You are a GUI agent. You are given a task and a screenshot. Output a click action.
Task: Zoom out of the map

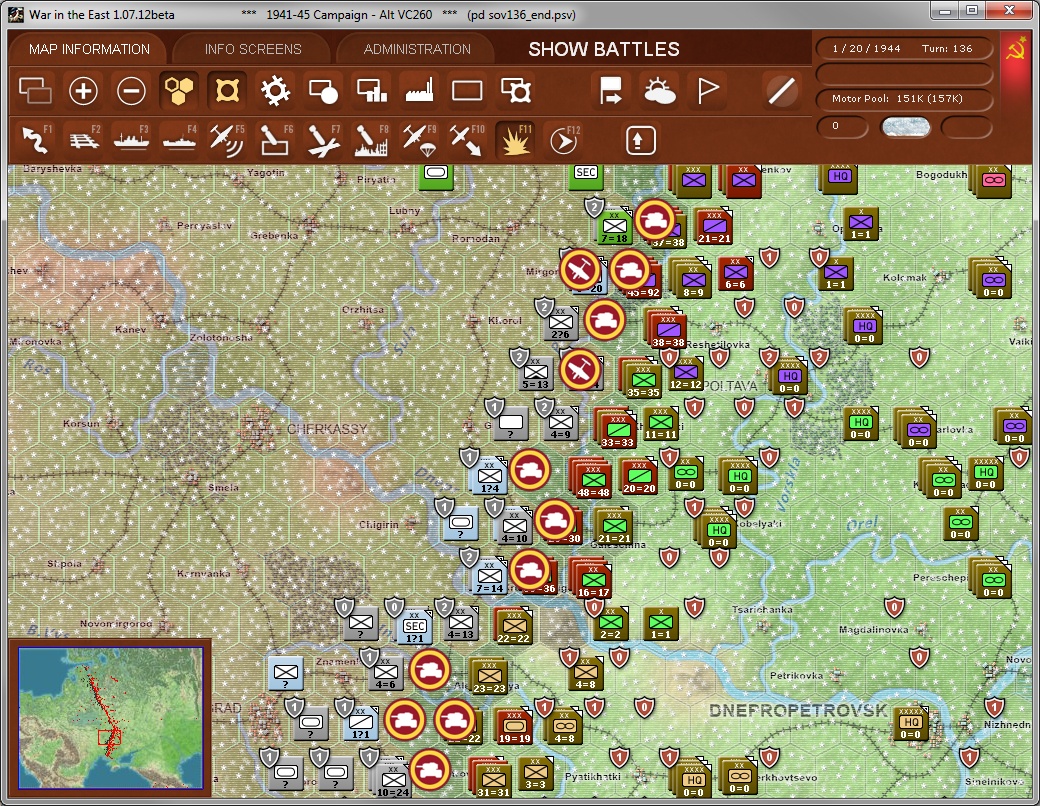pos(131,90)
